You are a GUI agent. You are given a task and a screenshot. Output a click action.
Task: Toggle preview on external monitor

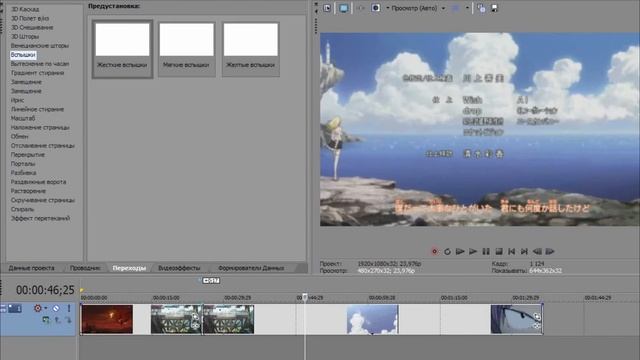(344, 8)
